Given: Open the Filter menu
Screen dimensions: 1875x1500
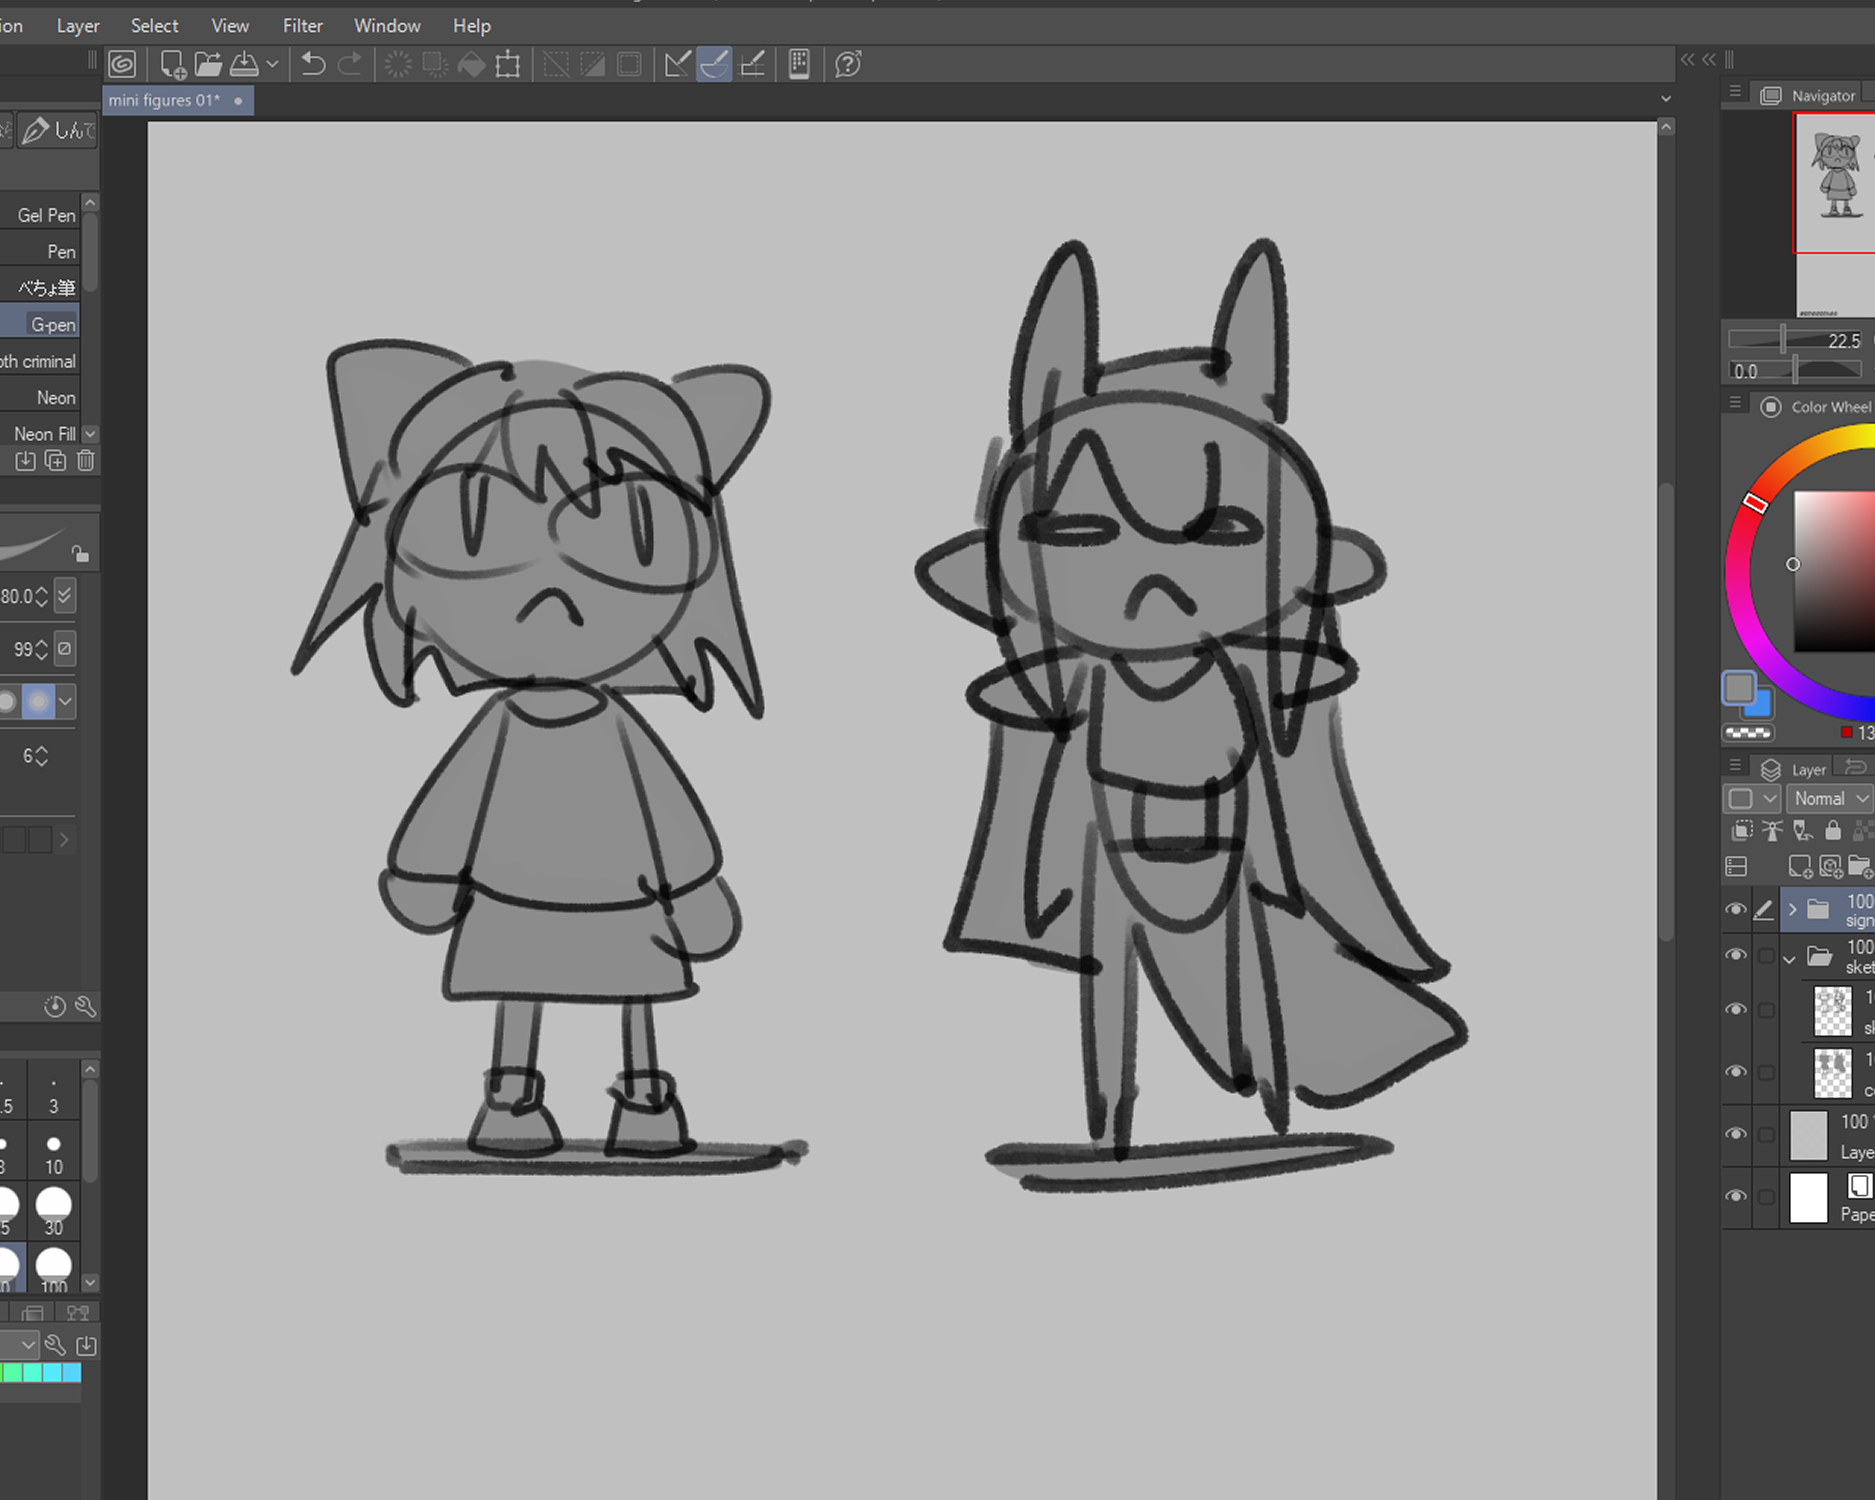Looking at the screenshot, I should pyautogui.click(x=302, y=26).
